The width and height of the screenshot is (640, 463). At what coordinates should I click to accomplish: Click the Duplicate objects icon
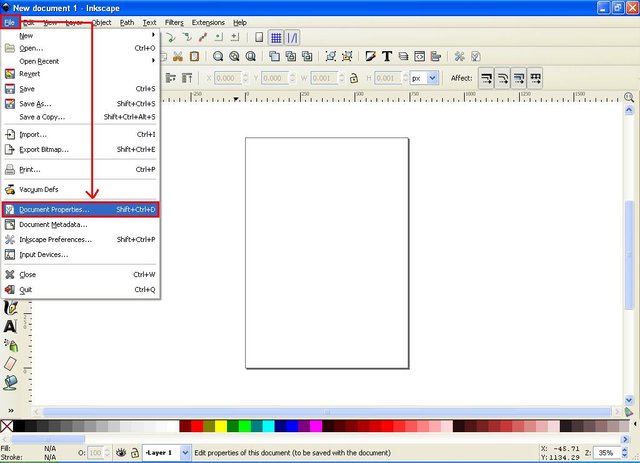pyautogui.click(x=274, y=56)
